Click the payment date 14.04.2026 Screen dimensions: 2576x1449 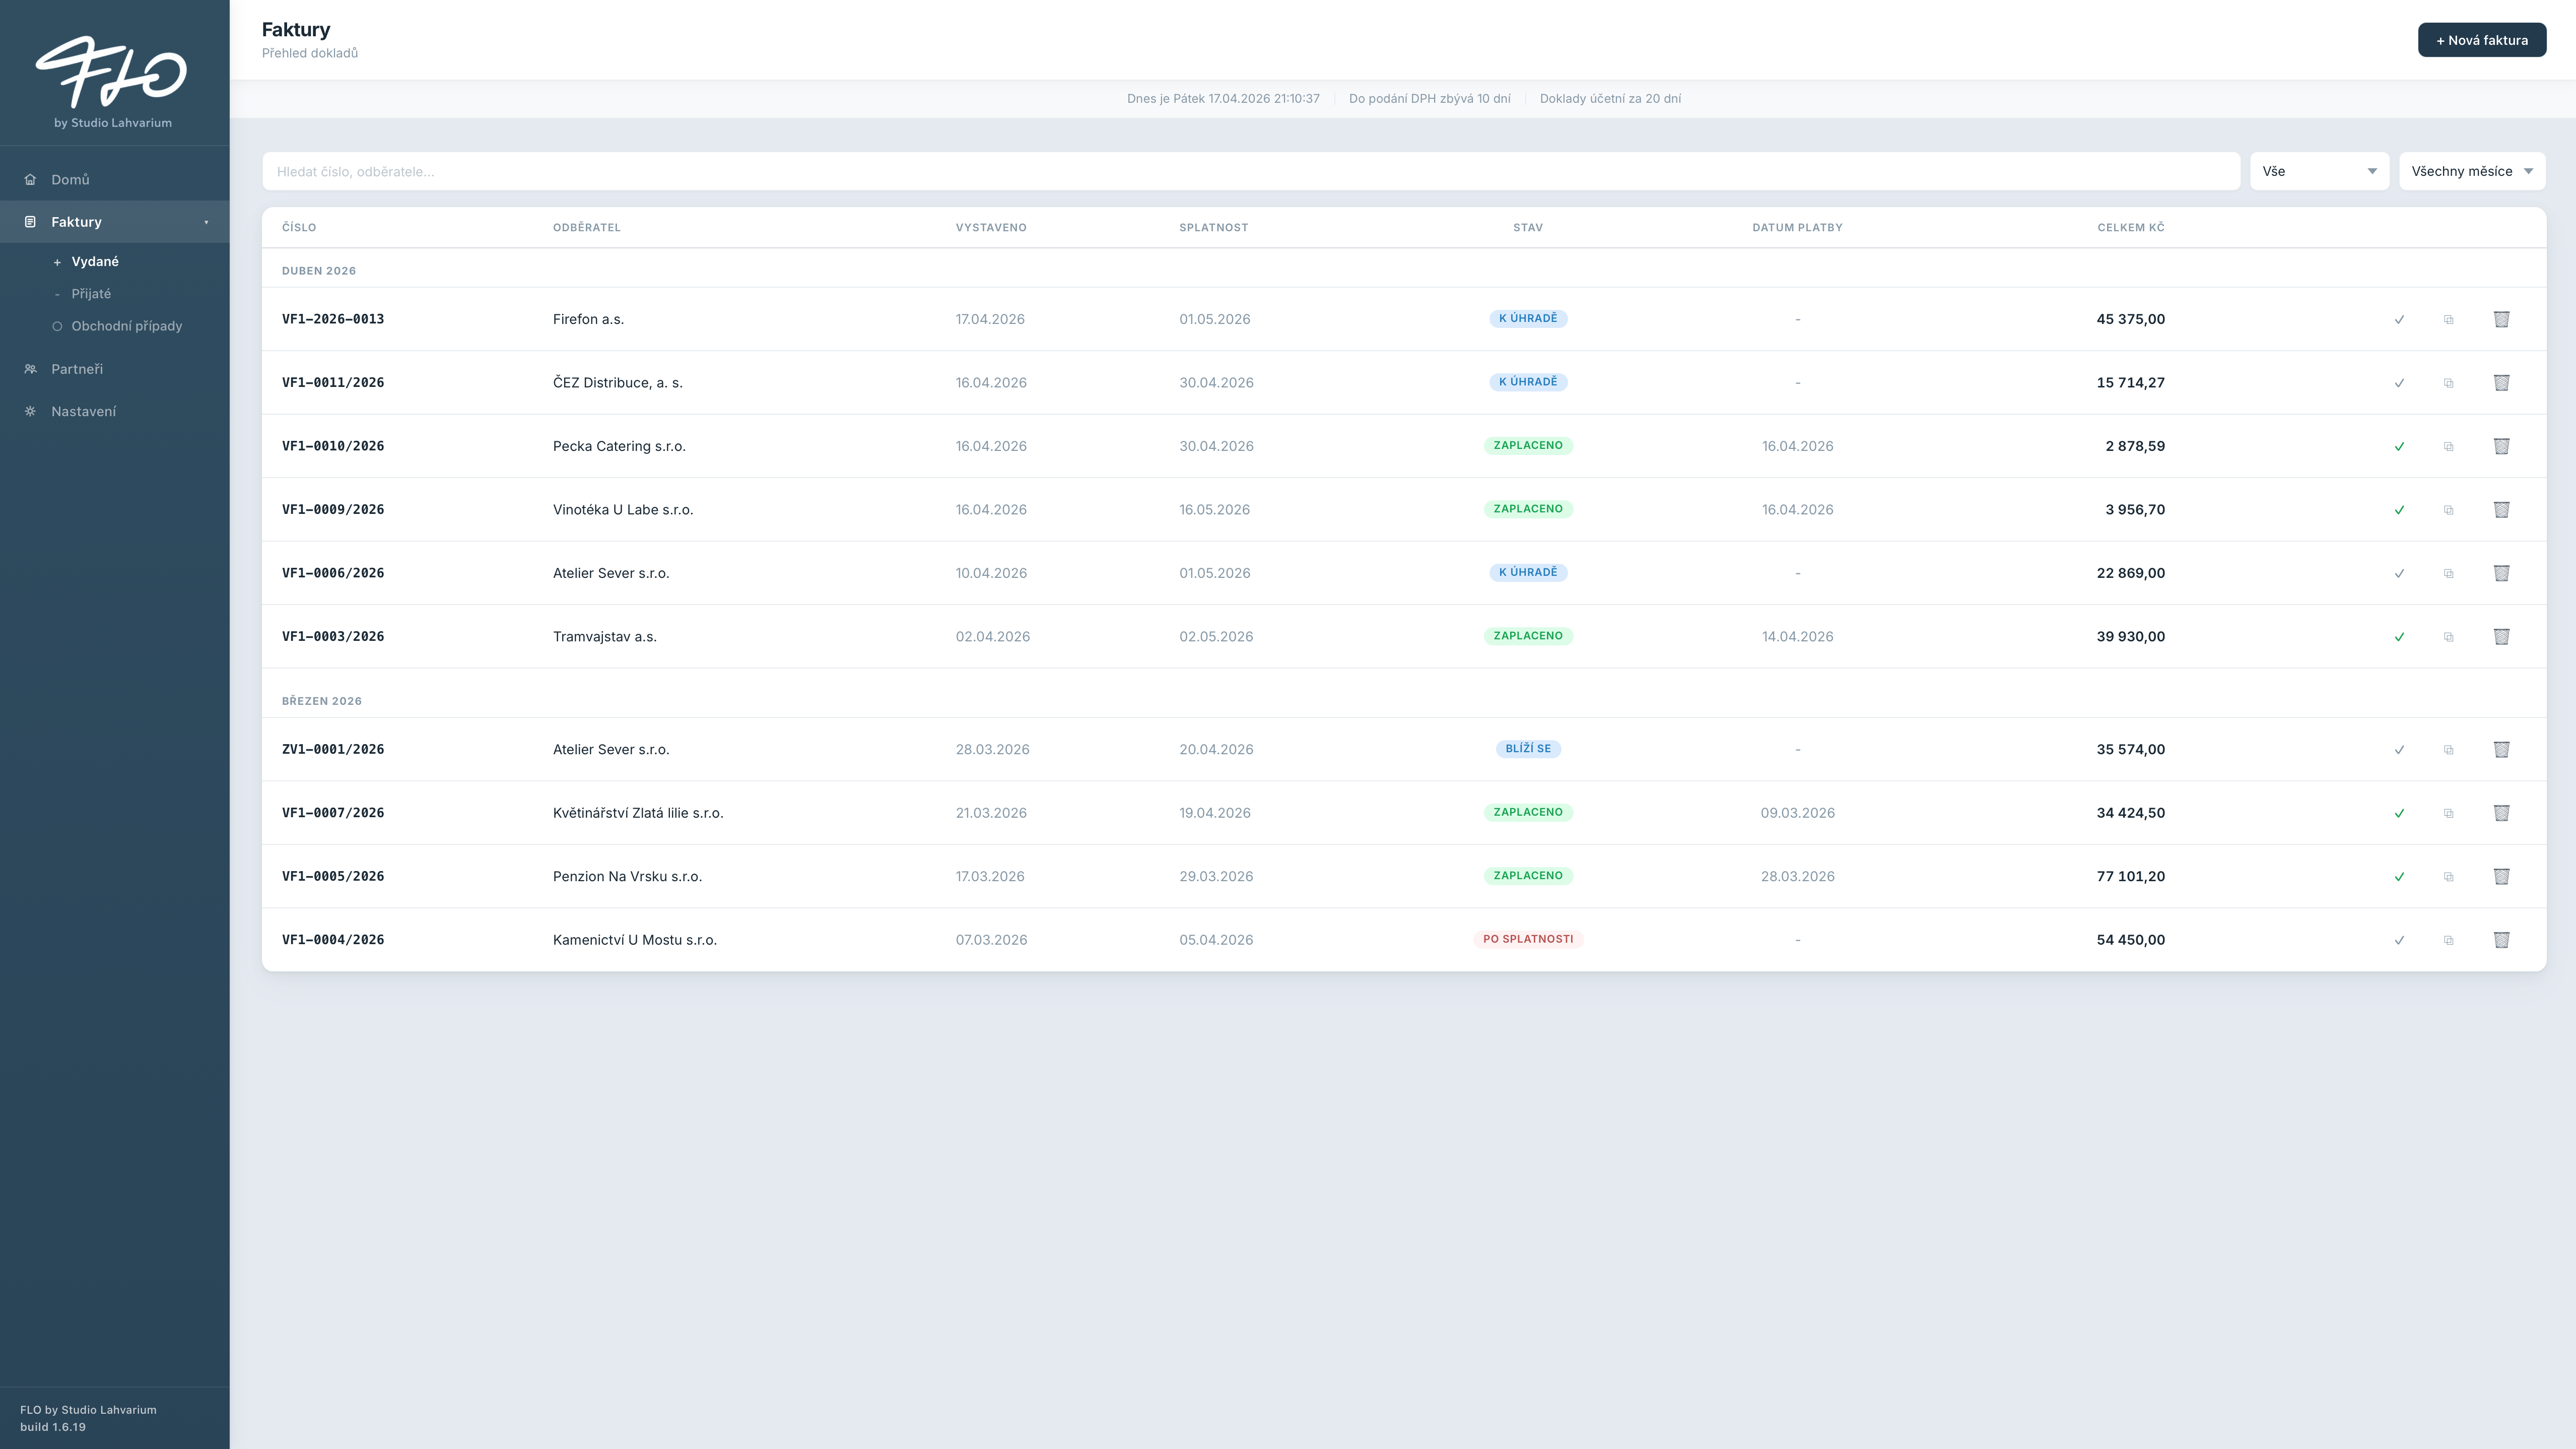coord(1797,636)
